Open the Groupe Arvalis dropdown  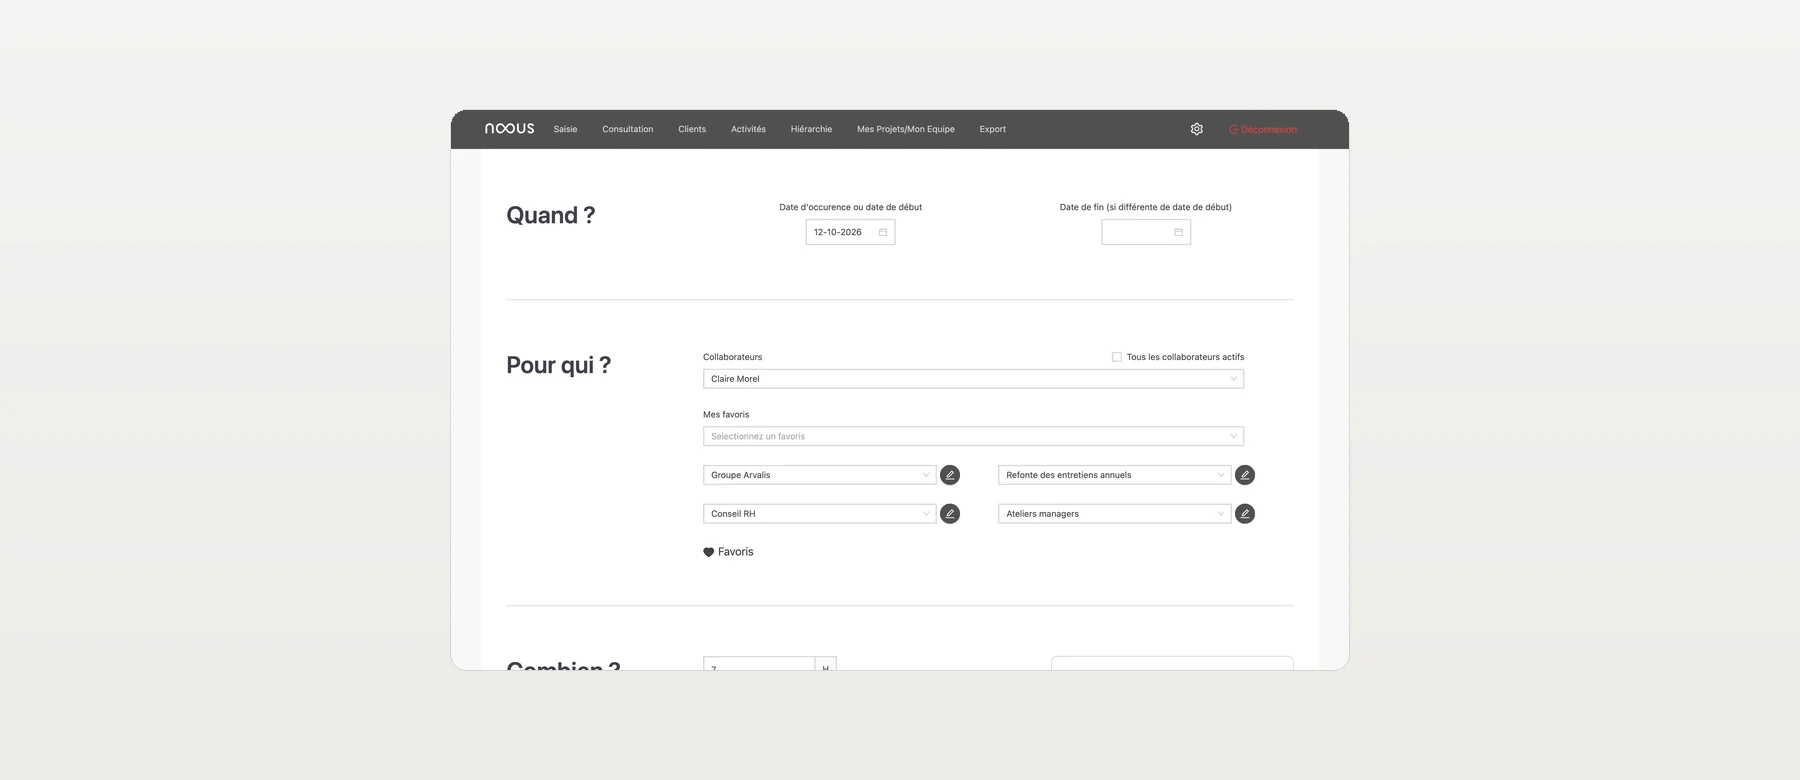tap(820, 475)
